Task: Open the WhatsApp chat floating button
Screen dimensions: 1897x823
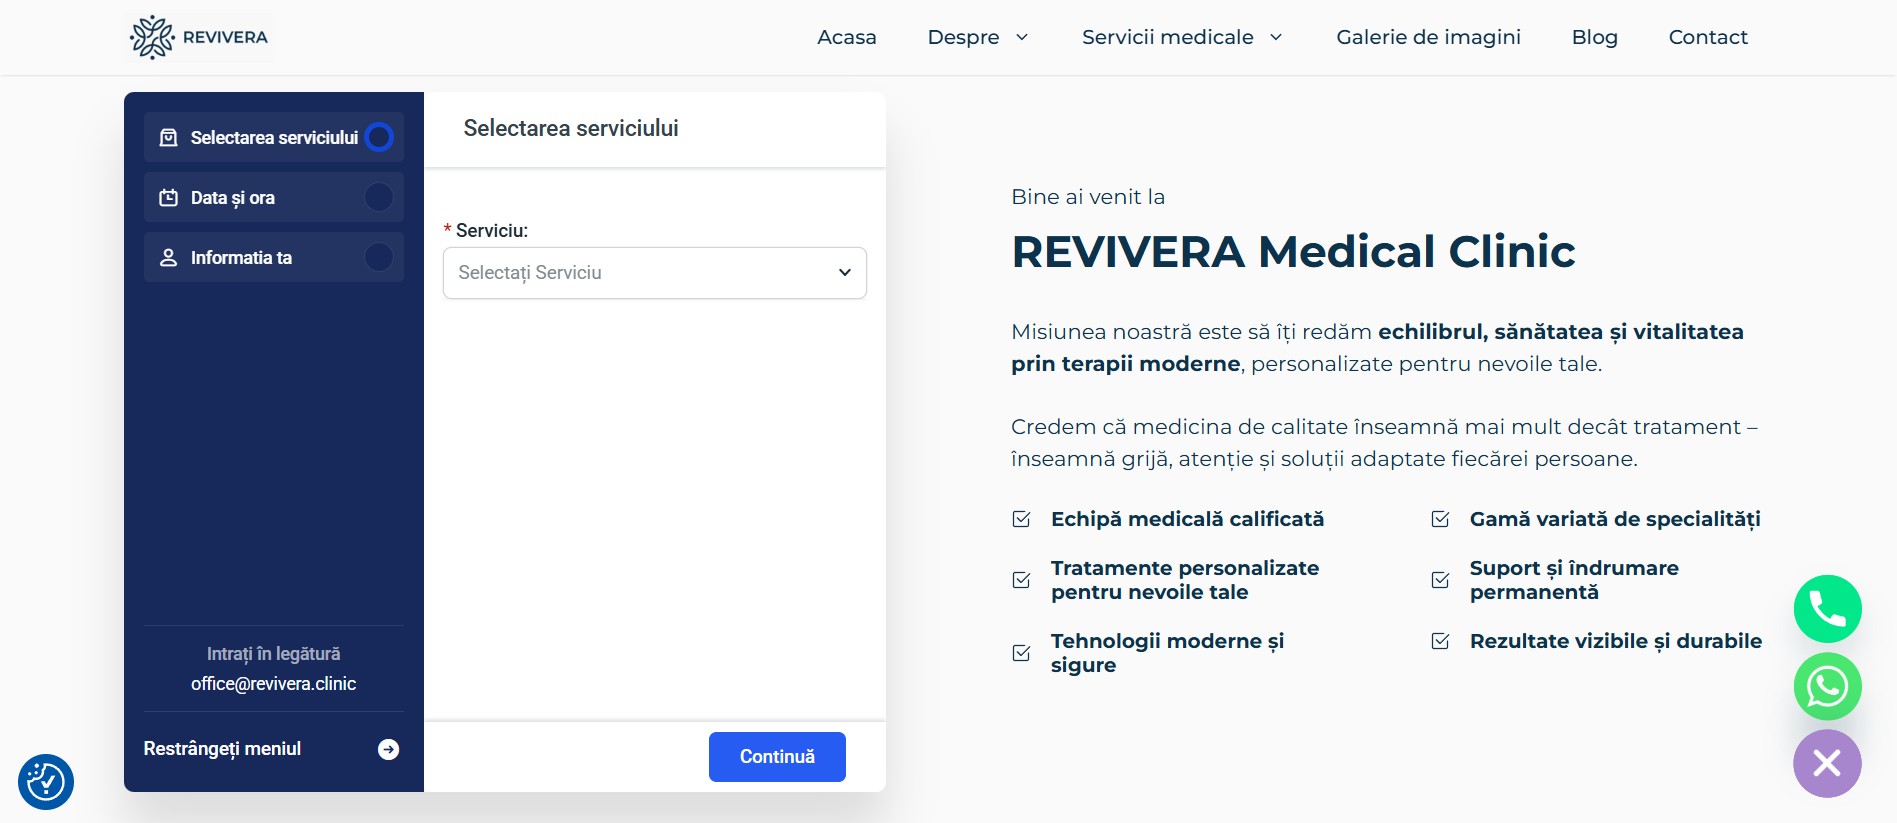Action: (x=1827, y=687)
